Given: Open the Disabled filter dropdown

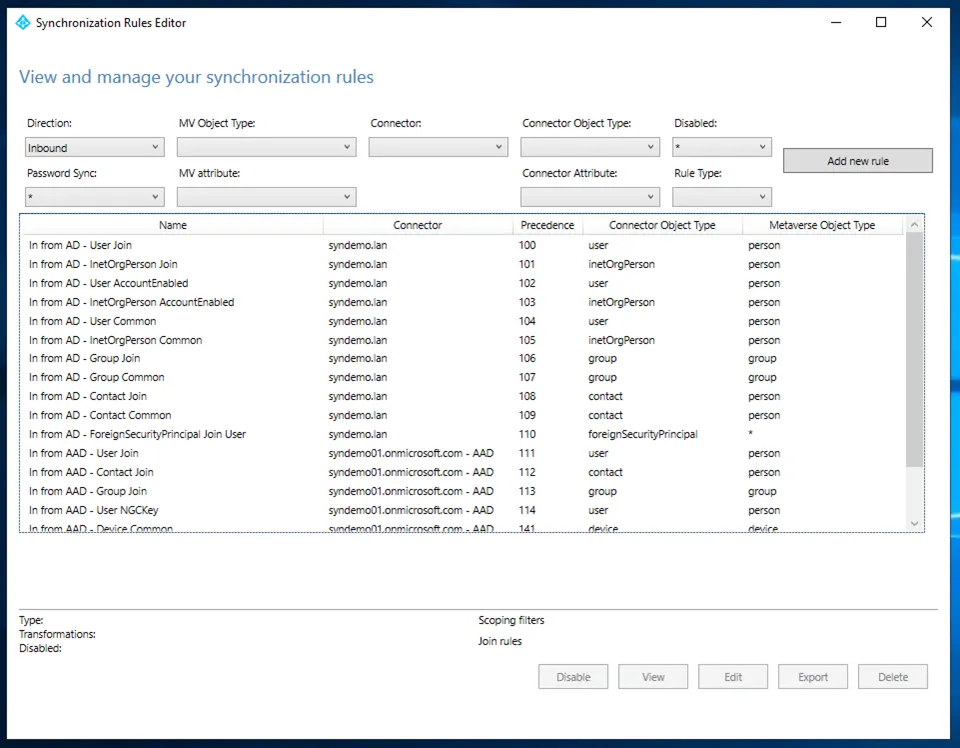Looking at the screenshot, I should click(x=721, y=147).
